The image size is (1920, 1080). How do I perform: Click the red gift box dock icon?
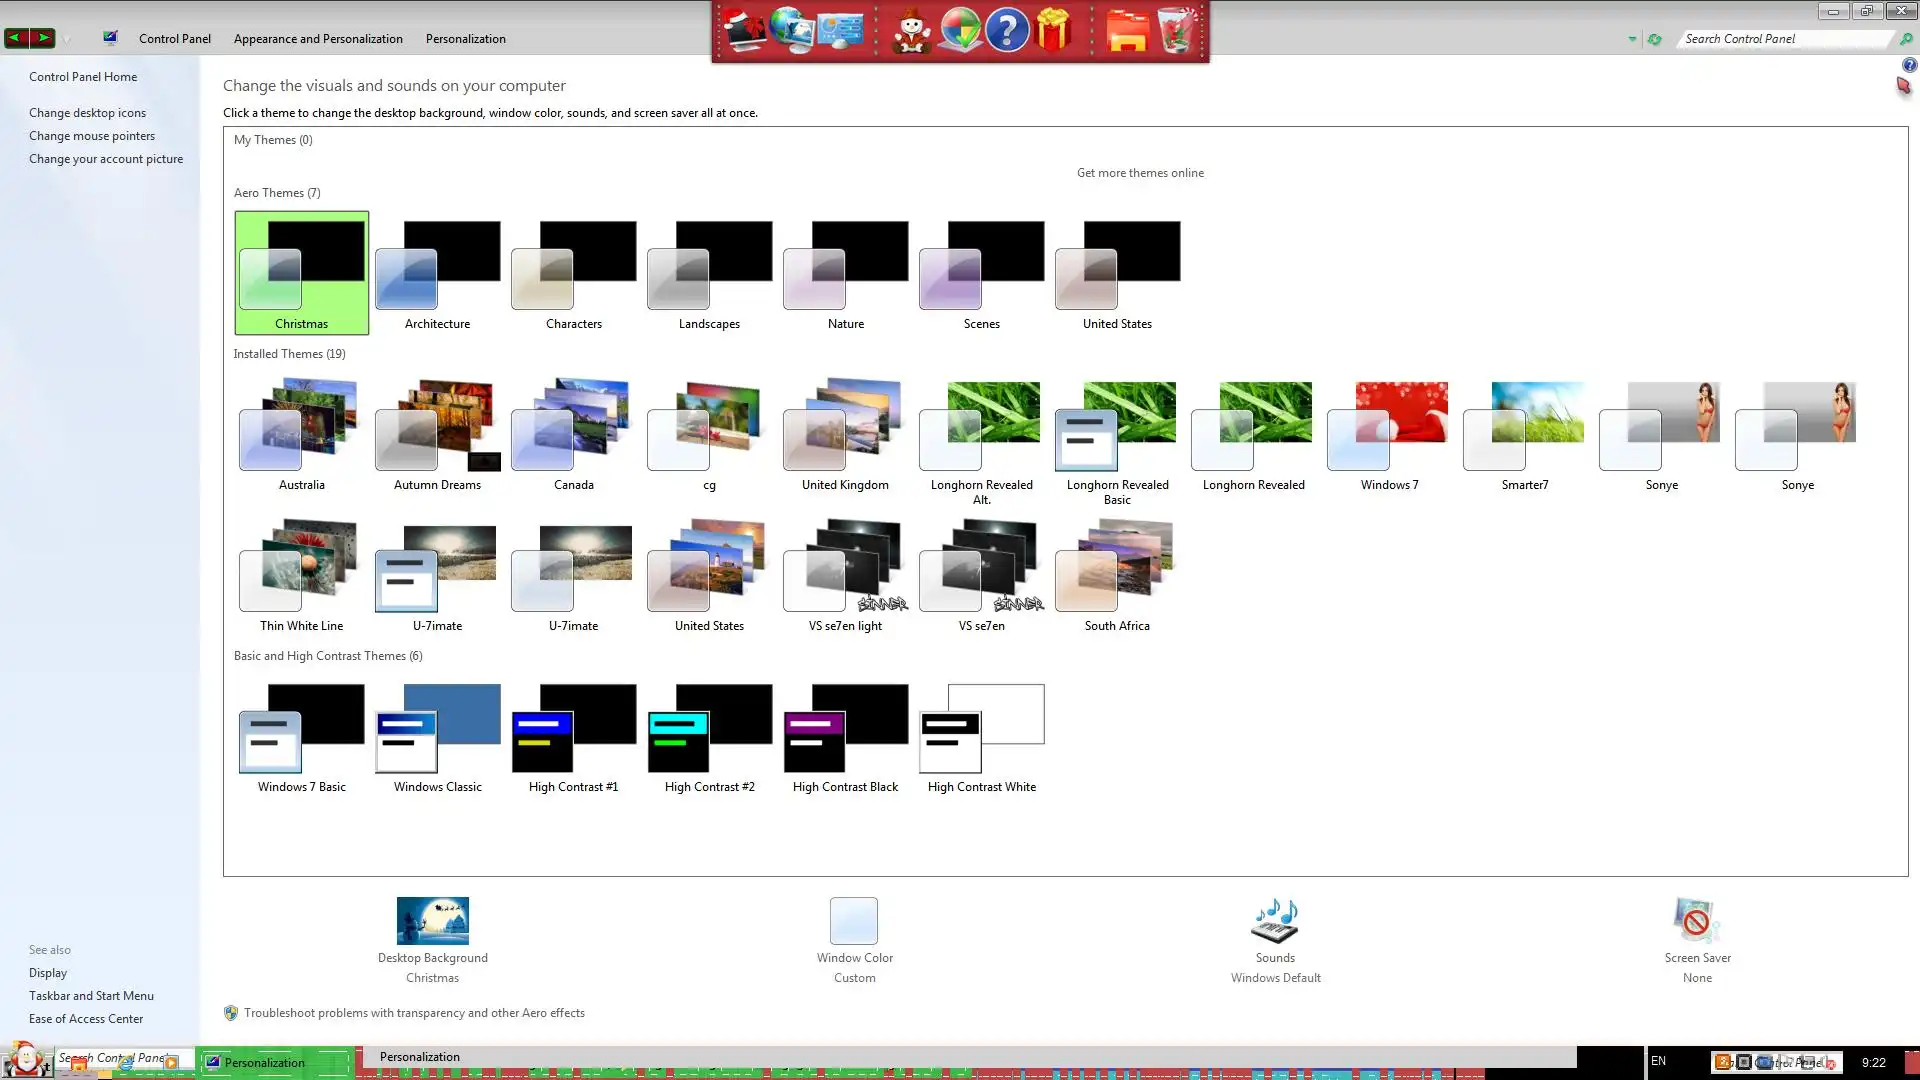tap(1053, 31)
